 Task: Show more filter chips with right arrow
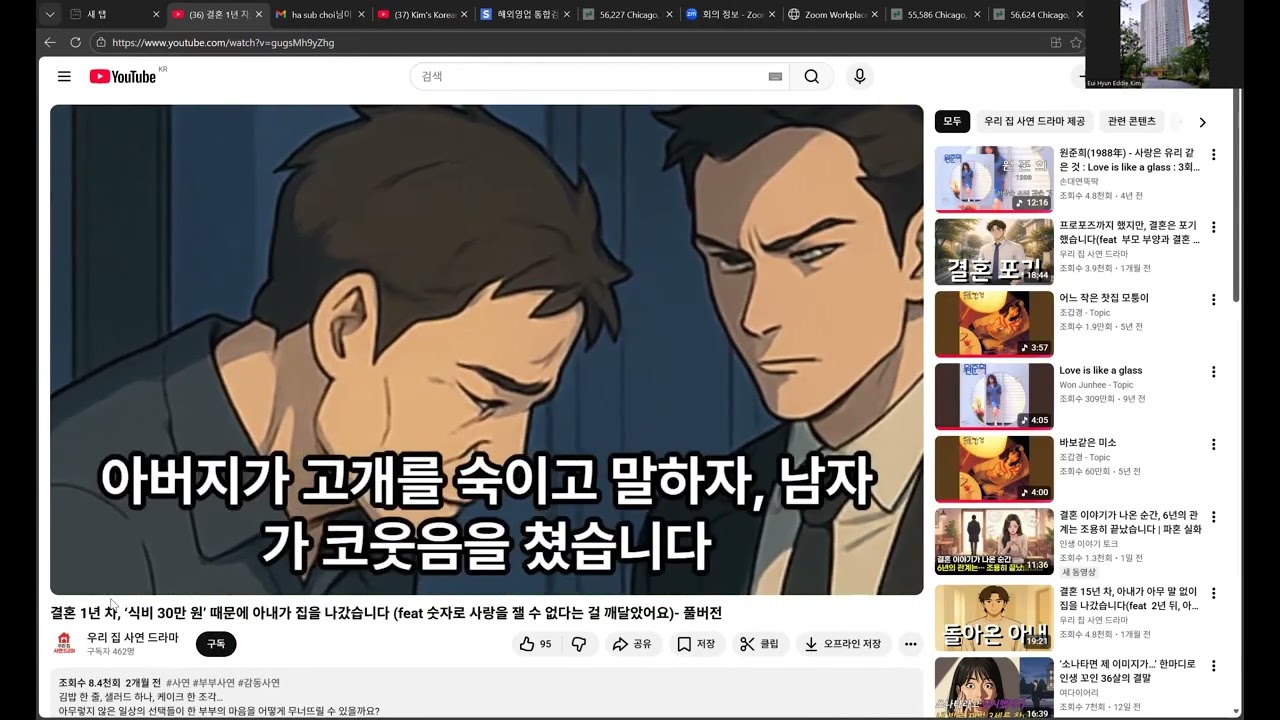pyautogui.click(x=1202, y=122)
